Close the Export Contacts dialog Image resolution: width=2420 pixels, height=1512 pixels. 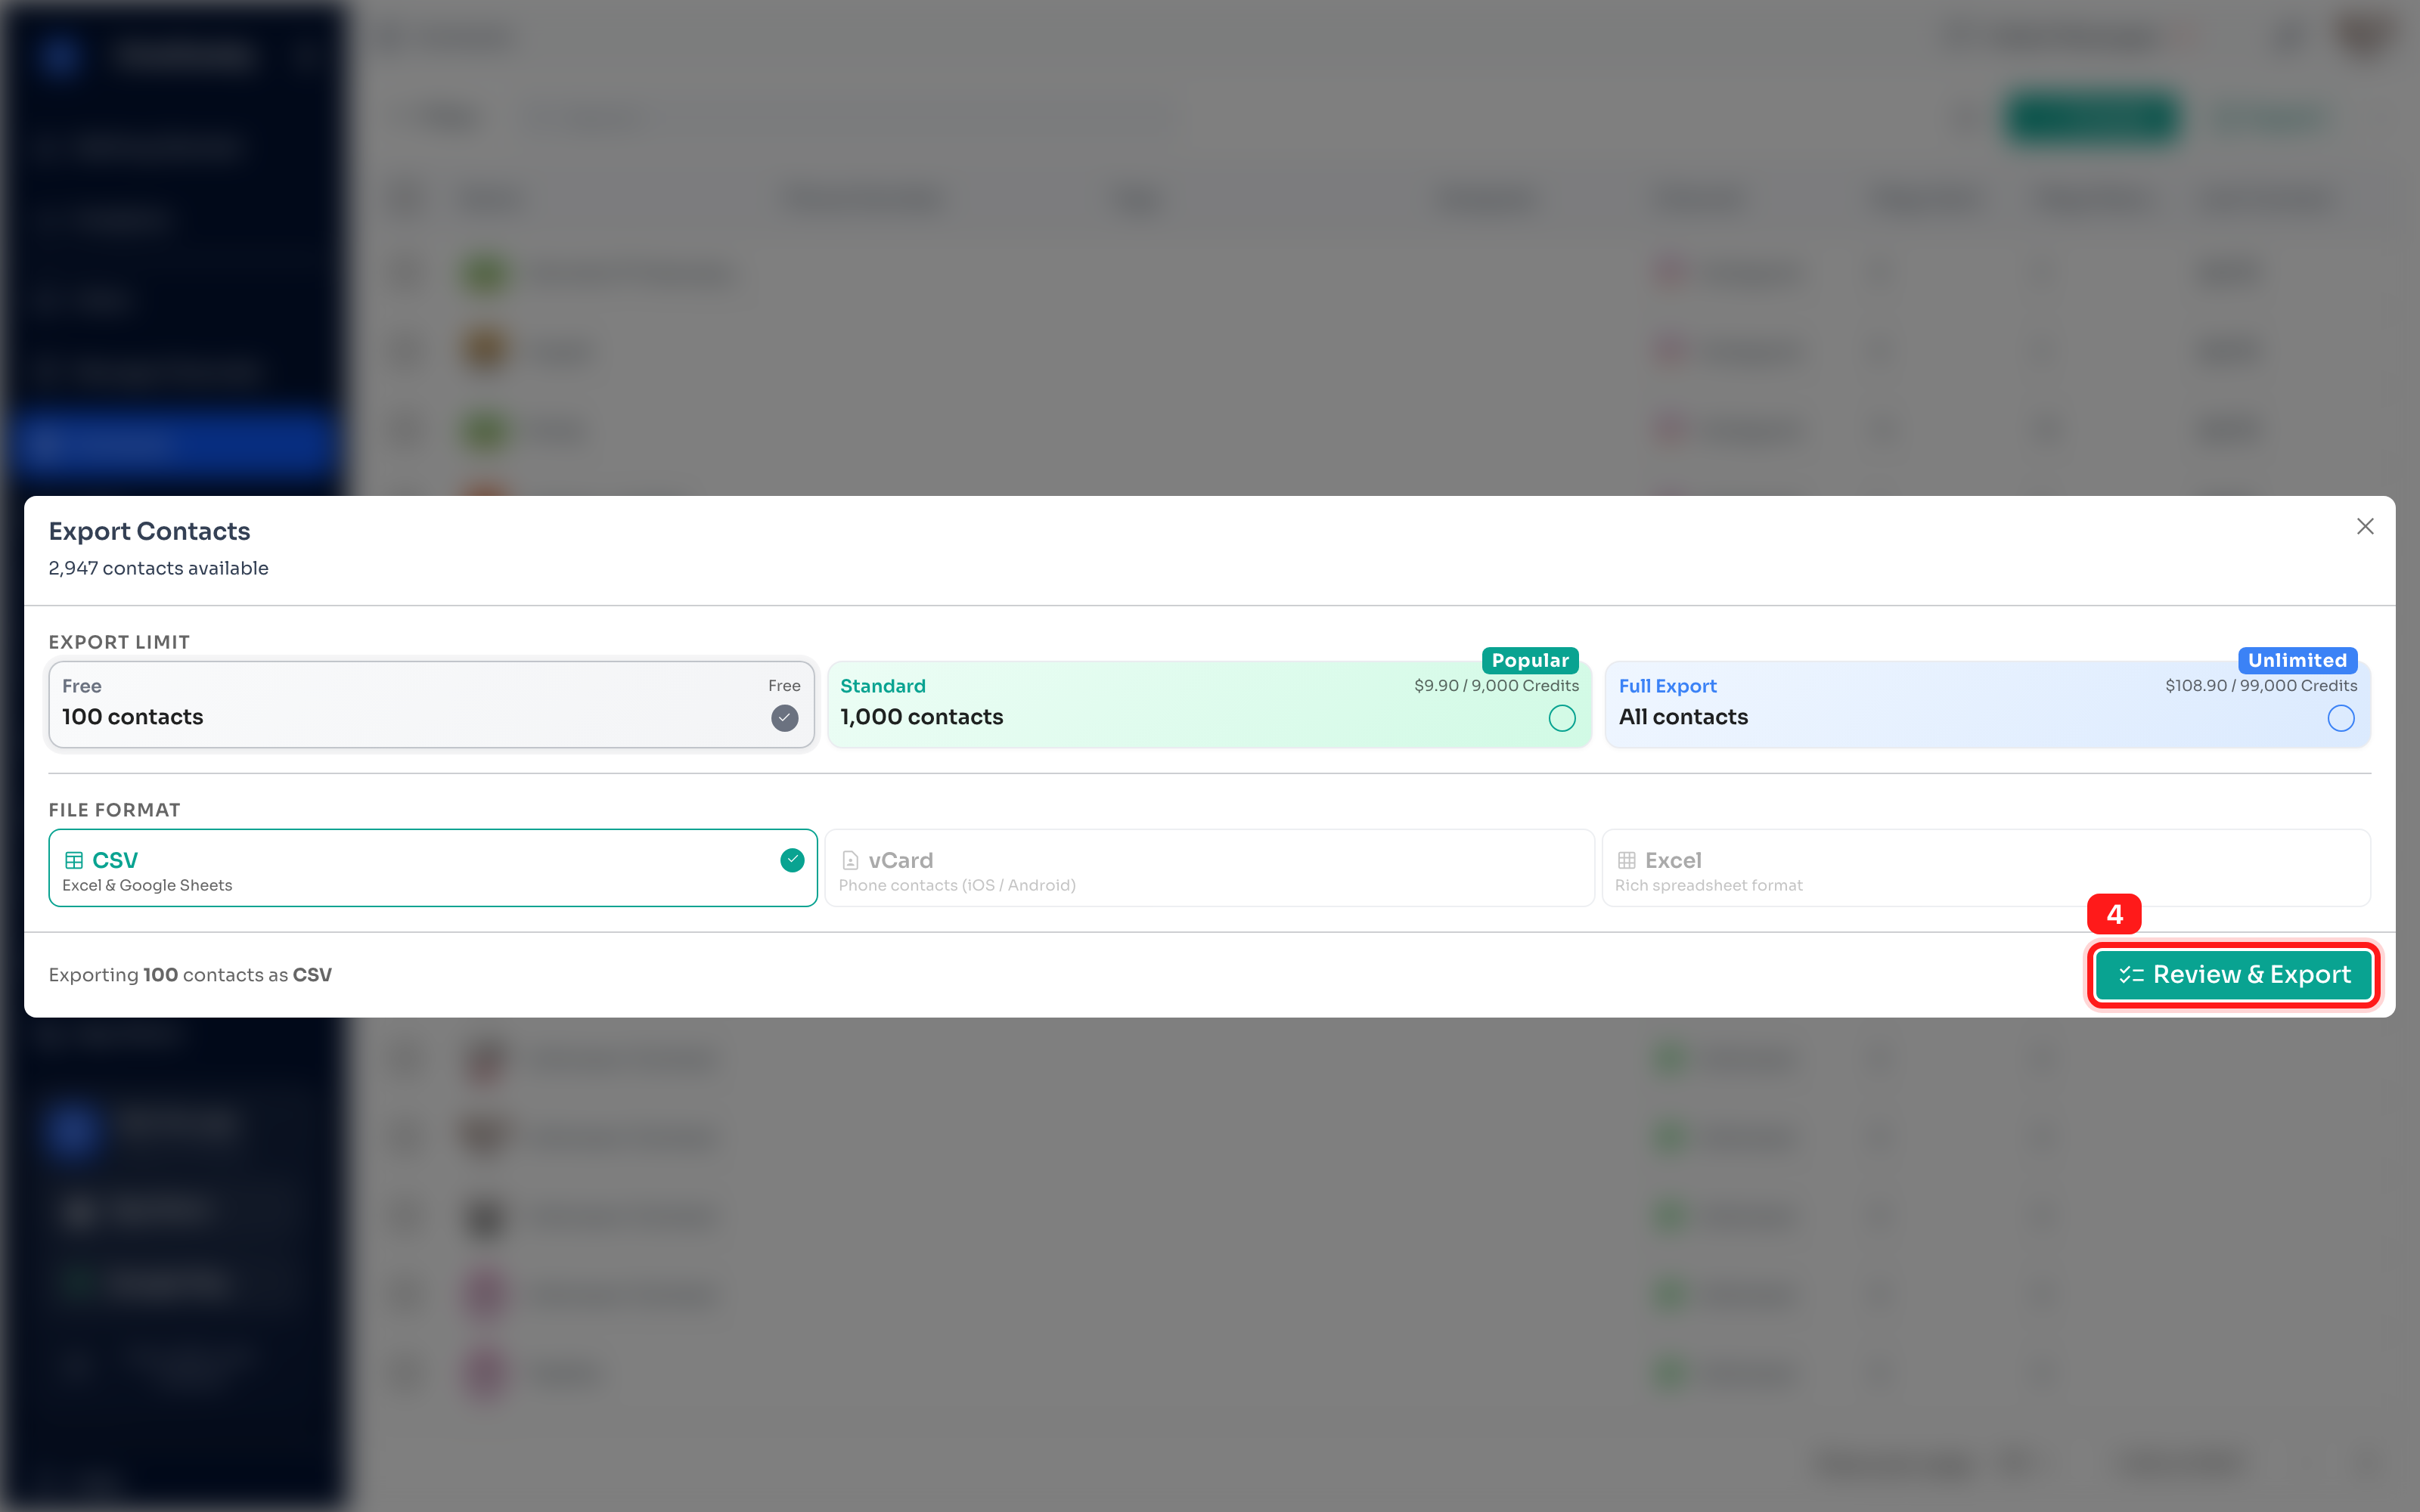click(2364, 526)
